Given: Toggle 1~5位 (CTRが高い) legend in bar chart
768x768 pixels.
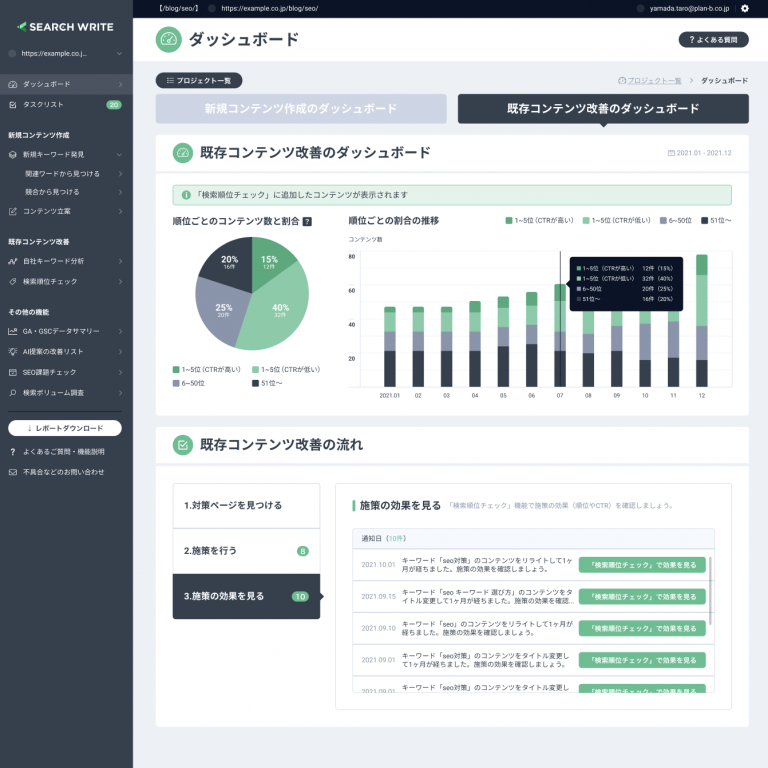Looking at the screenshot, I should [539, 221].
